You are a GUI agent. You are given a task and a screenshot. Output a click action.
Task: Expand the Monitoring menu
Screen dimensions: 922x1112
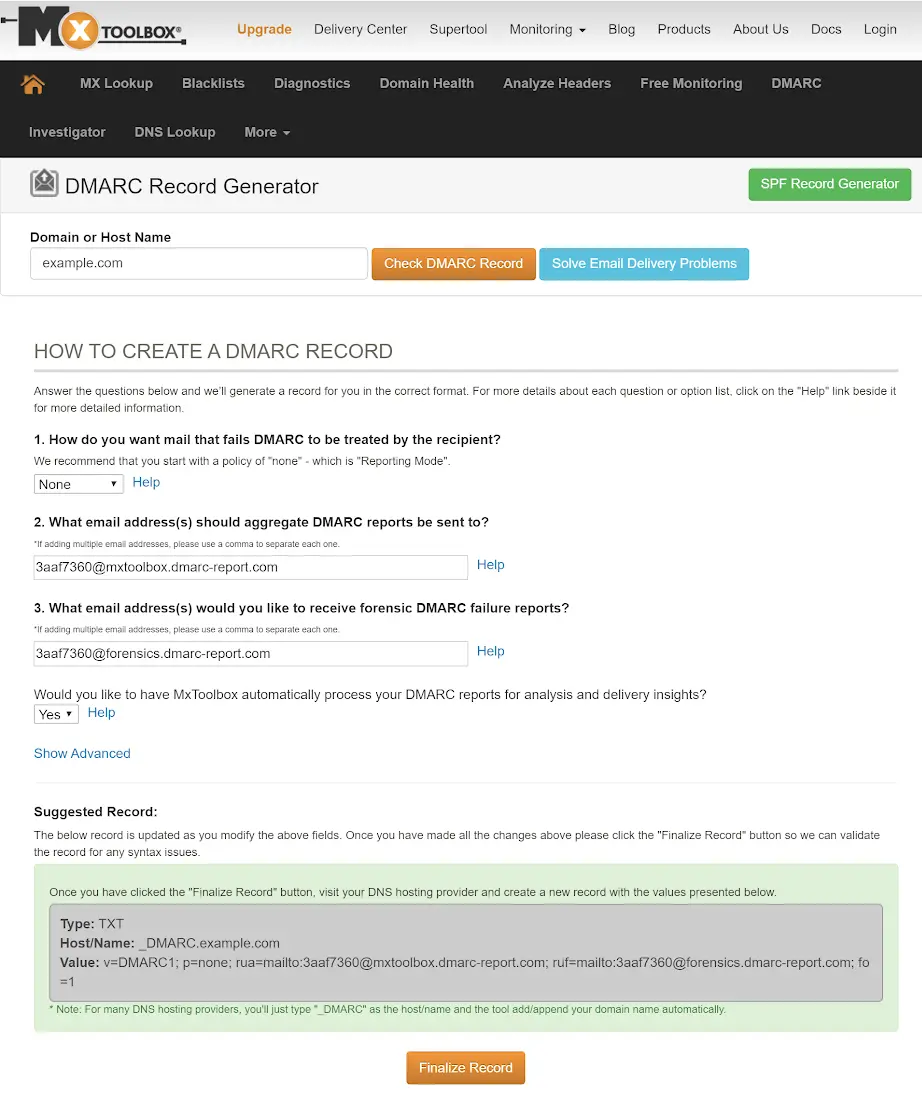[x=547, y=29]
